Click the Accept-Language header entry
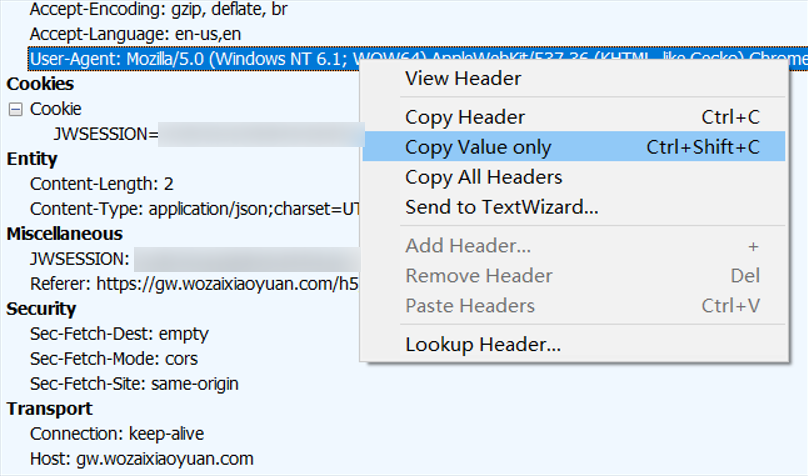The image size is (808, 476). (x=135, y=34)
